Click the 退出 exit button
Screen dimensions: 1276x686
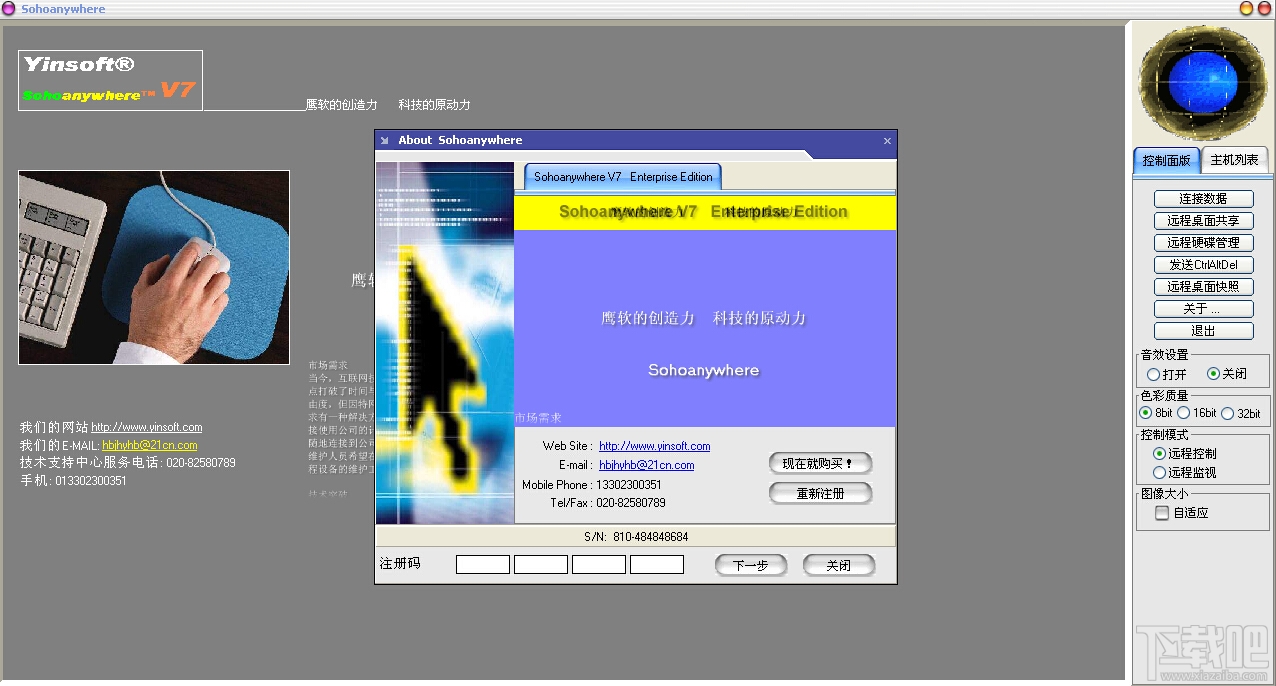(1203, 331)
